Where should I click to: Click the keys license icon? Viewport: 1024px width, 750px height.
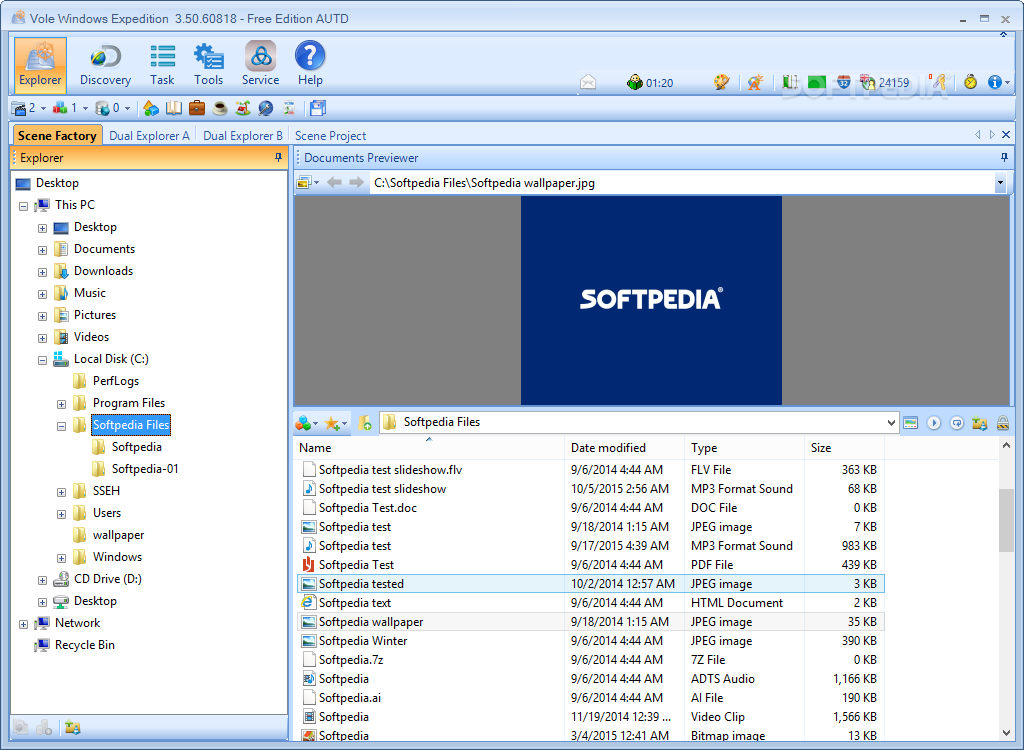939,82
